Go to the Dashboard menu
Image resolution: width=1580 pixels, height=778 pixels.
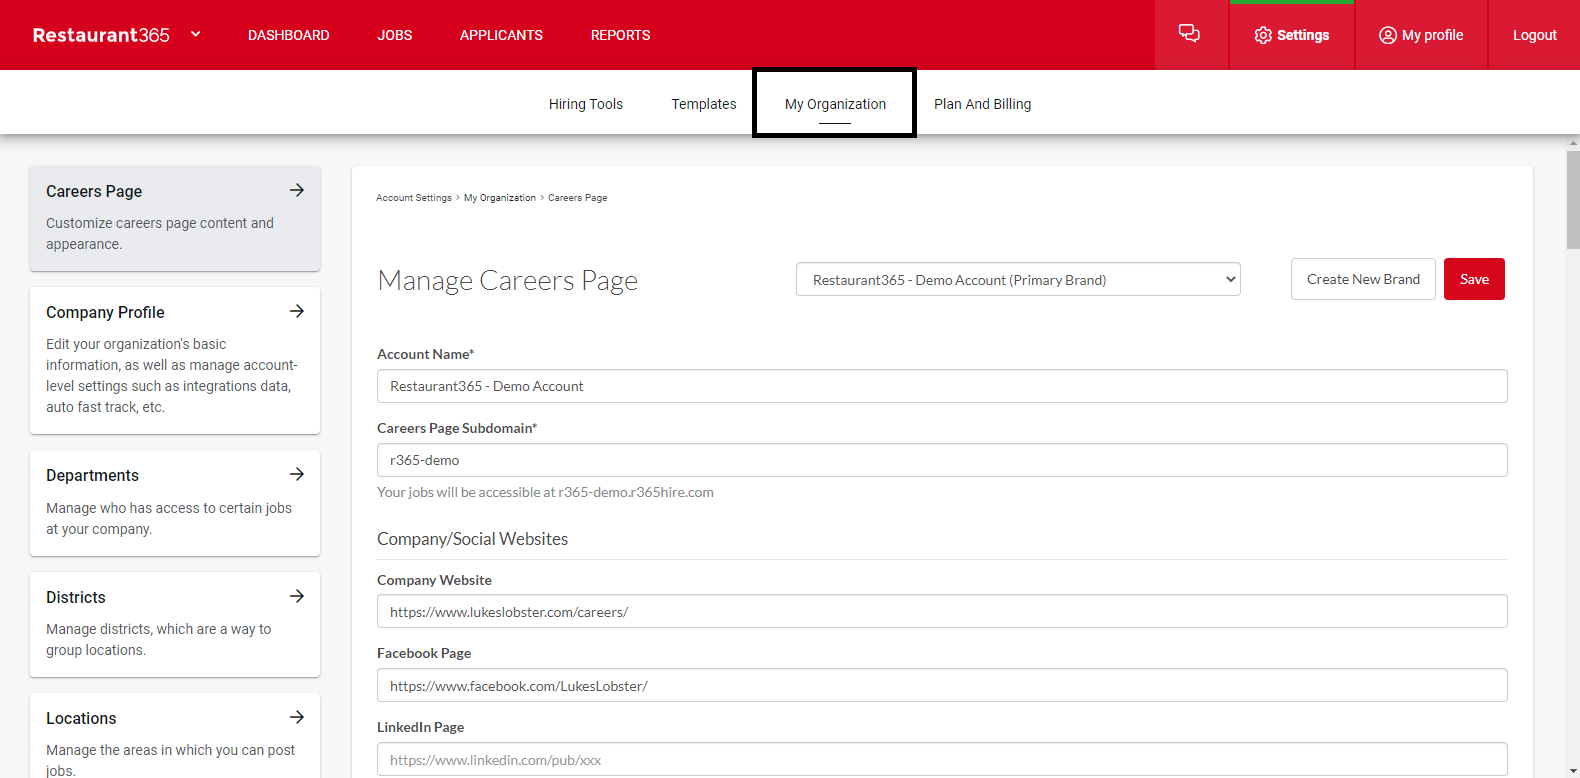click(x=288, y=35)
